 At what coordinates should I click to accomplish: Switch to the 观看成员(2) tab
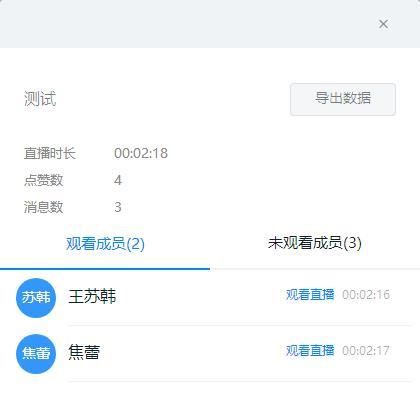tap(105, 244)
